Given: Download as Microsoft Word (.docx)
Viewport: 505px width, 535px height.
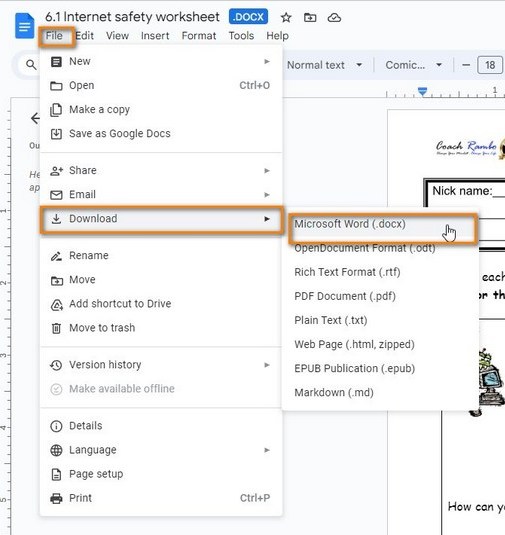Looking at the screenshot, I should coord(380,224).
